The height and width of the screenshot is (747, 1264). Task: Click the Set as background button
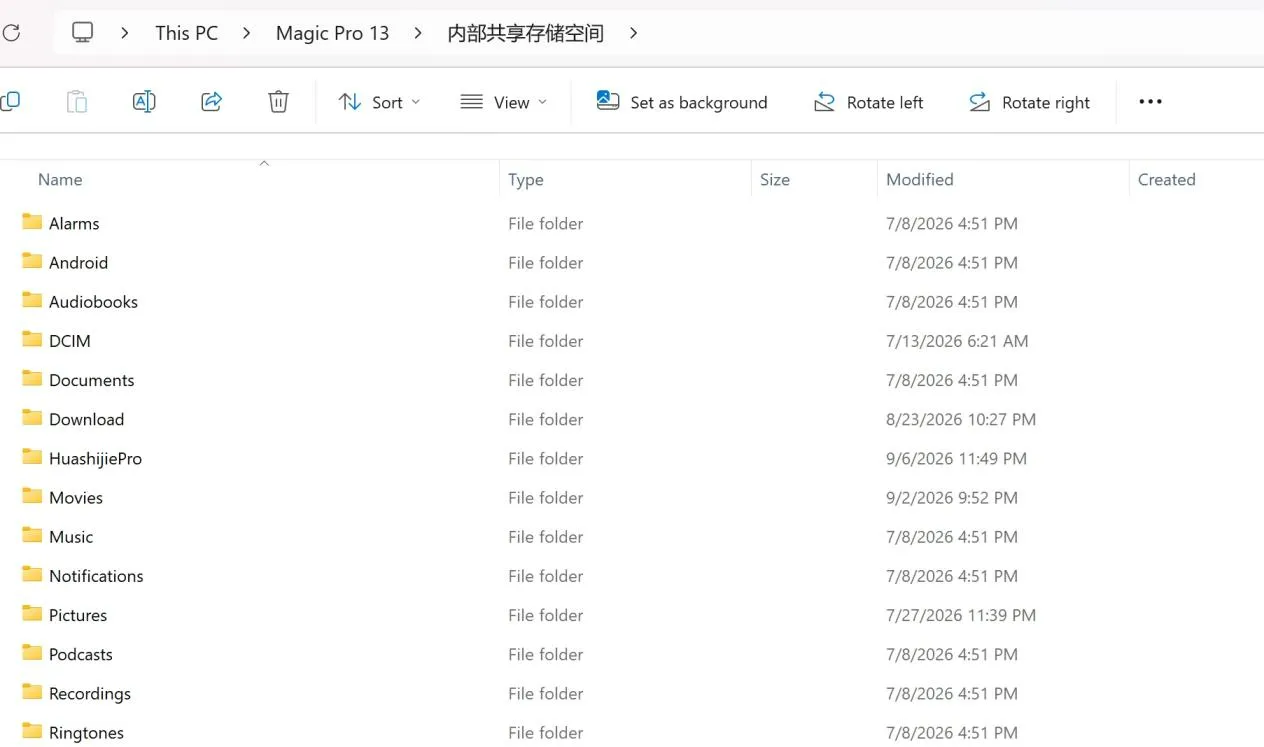click(682, 102)
